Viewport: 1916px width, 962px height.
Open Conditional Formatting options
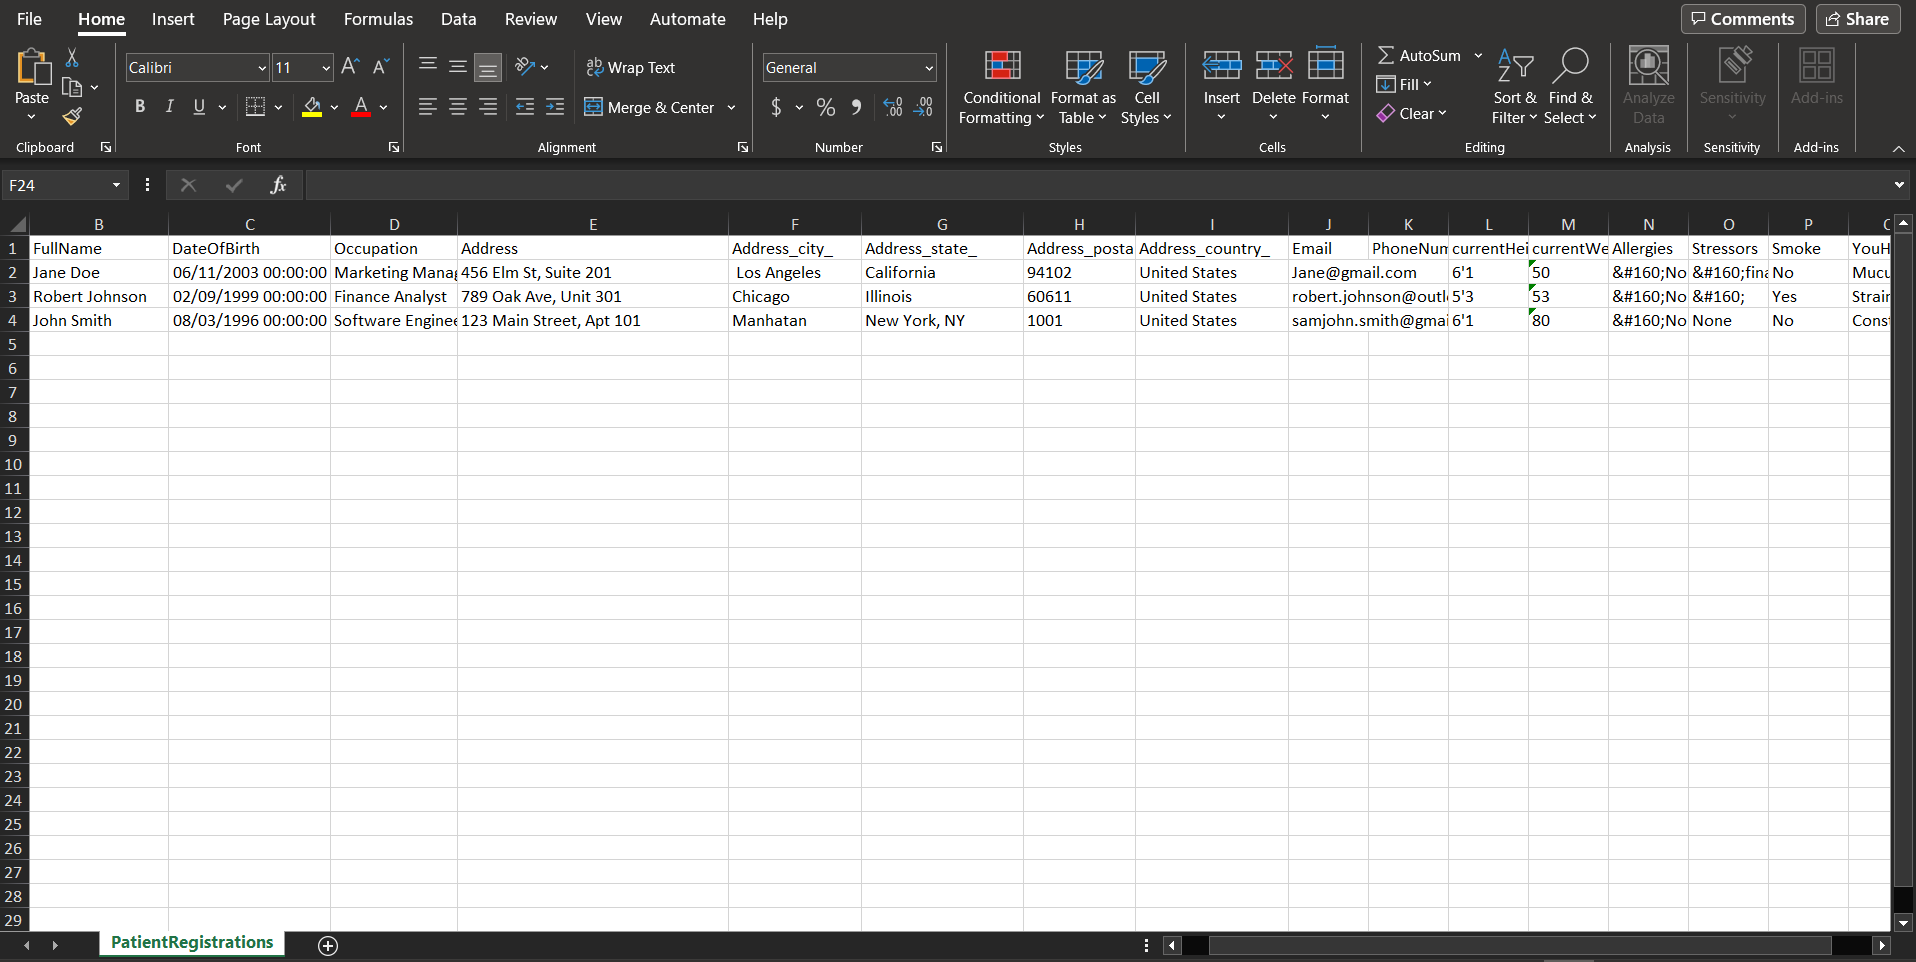pyautogui.click(x=1001, y=88)
